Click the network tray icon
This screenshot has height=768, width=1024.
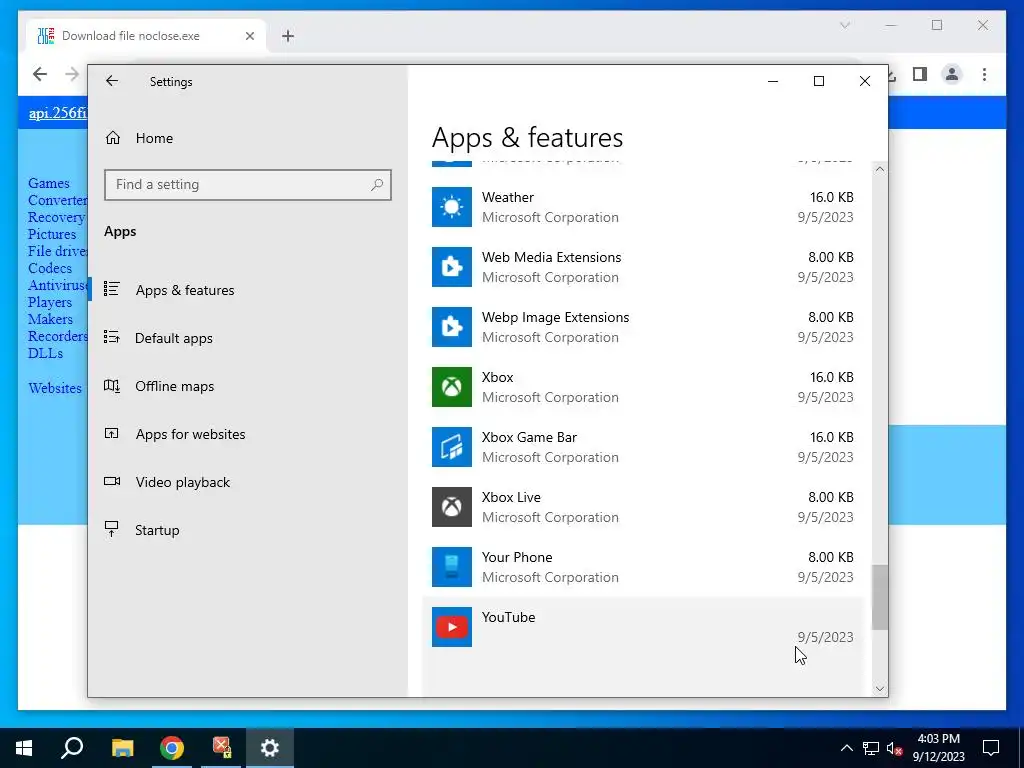[871, 748]
